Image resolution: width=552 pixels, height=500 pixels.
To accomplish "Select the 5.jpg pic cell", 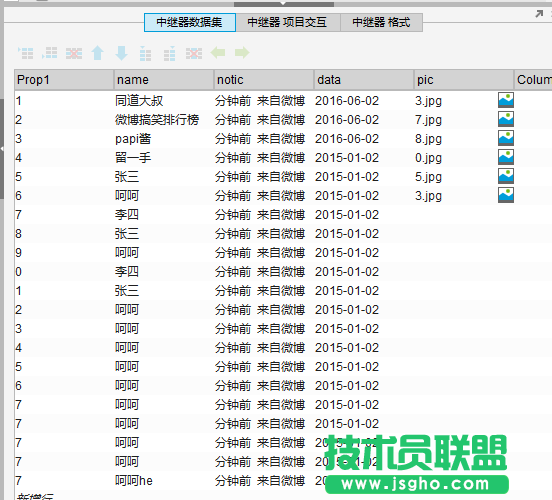I will click(455, 177).
